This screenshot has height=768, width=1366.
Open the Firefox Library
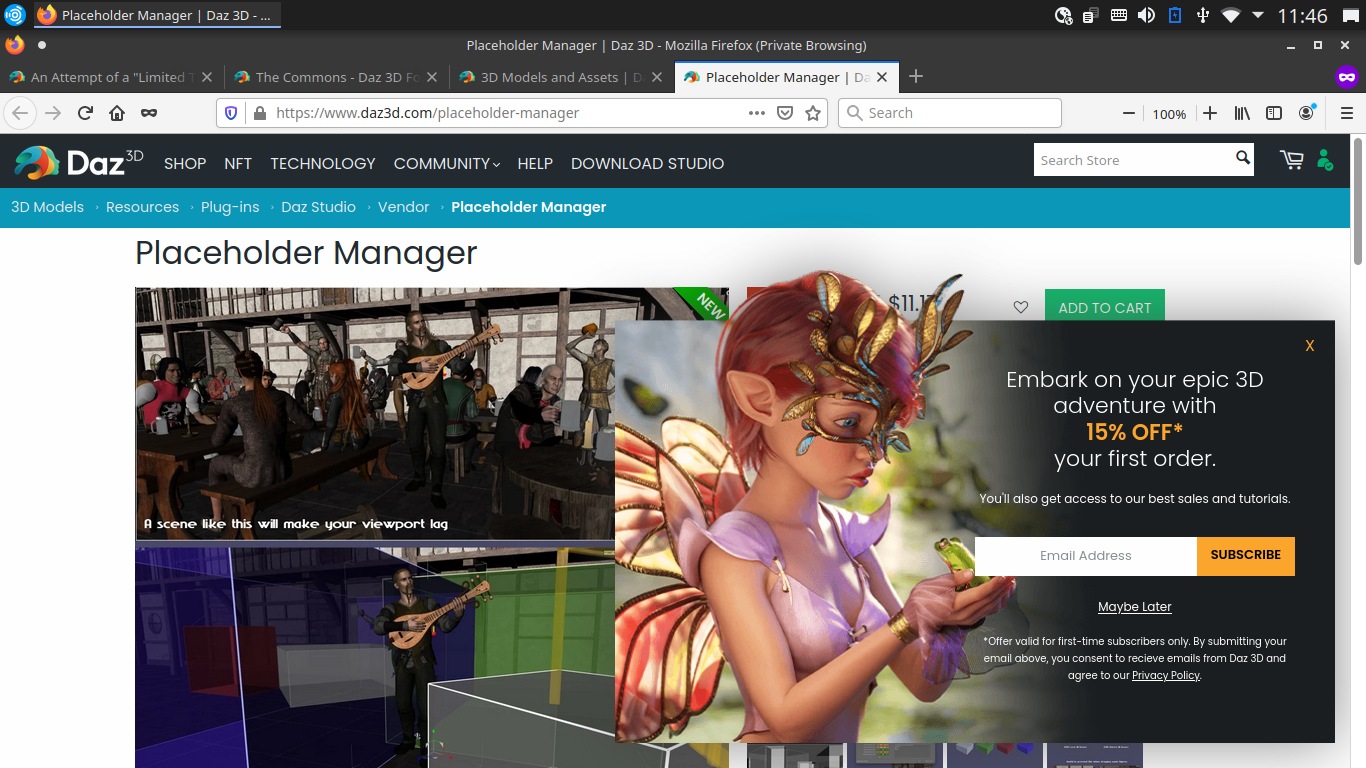click(1242, 113)
